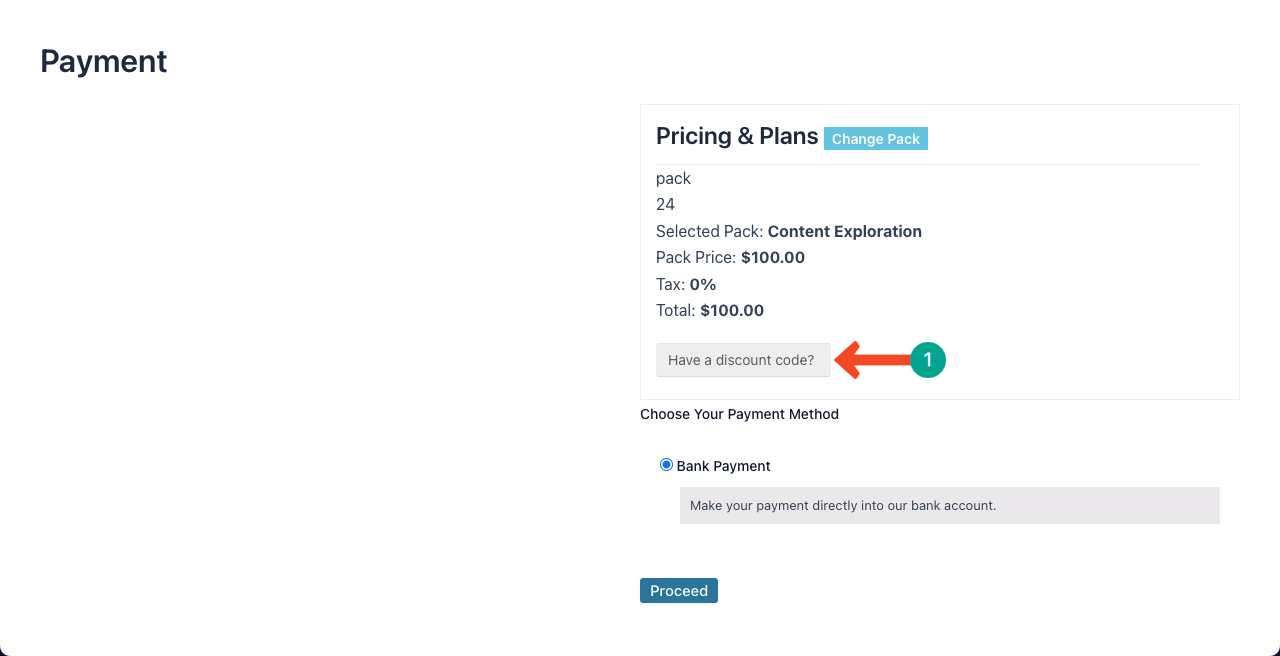
Task: Click the Pack Price $100.00 amount
Action: coord(772,257)
